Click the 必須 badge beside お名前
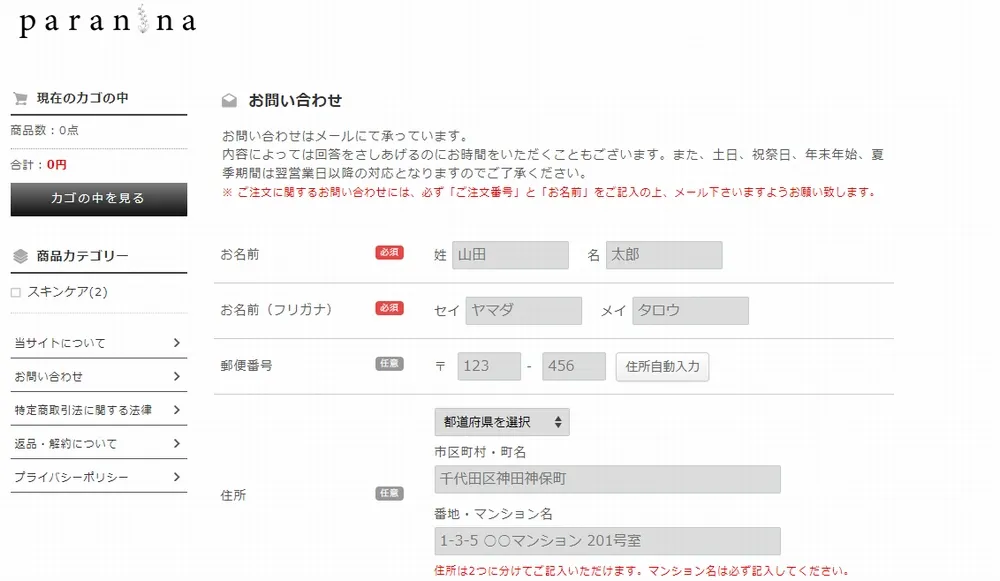 click(x=389, y=253)
